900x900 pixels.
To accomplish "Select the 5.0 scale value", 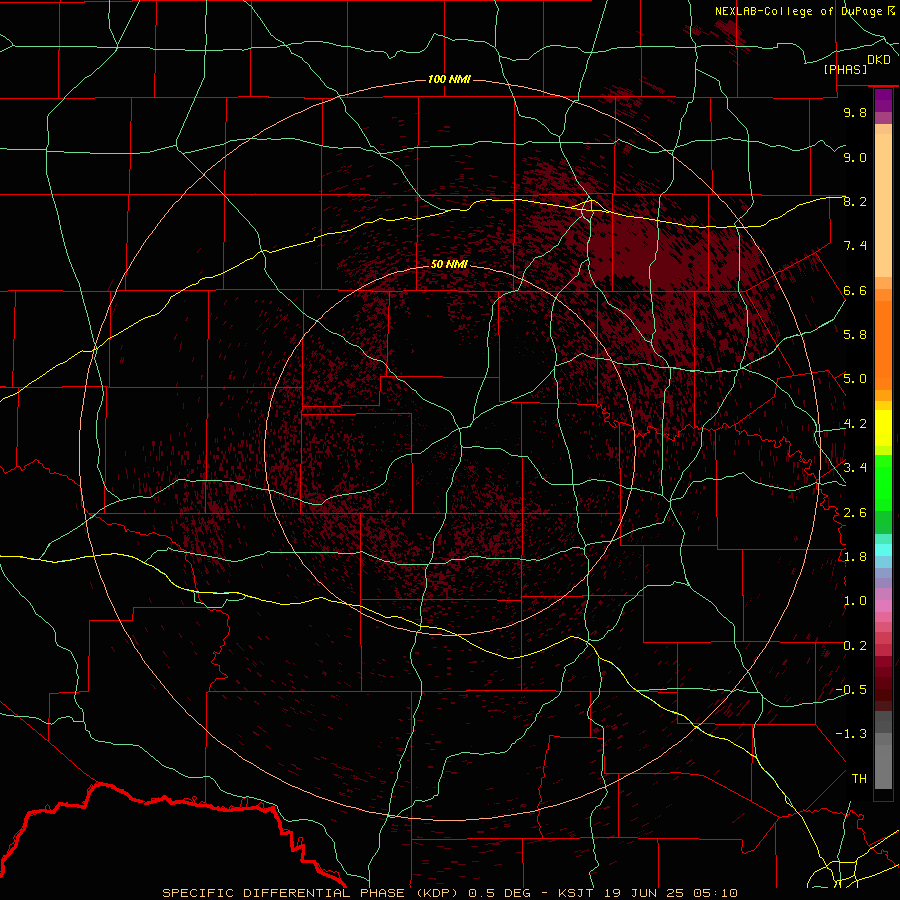I will click(x=855, y=379).
